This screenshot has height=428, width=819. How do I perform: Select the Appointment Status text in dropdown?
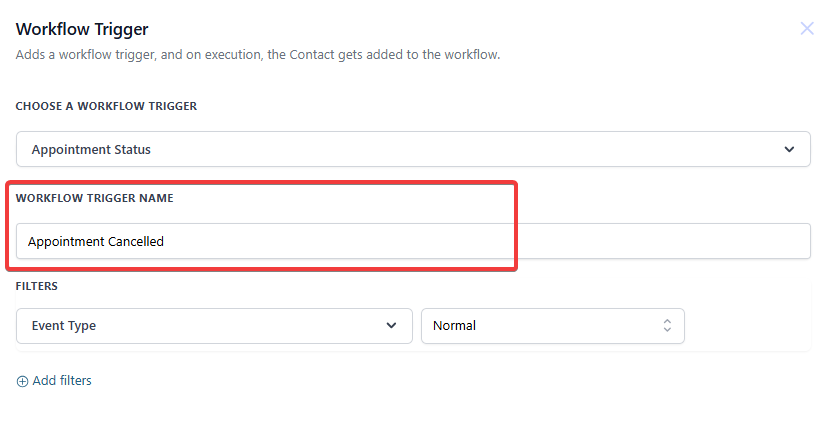coord(91,150)
